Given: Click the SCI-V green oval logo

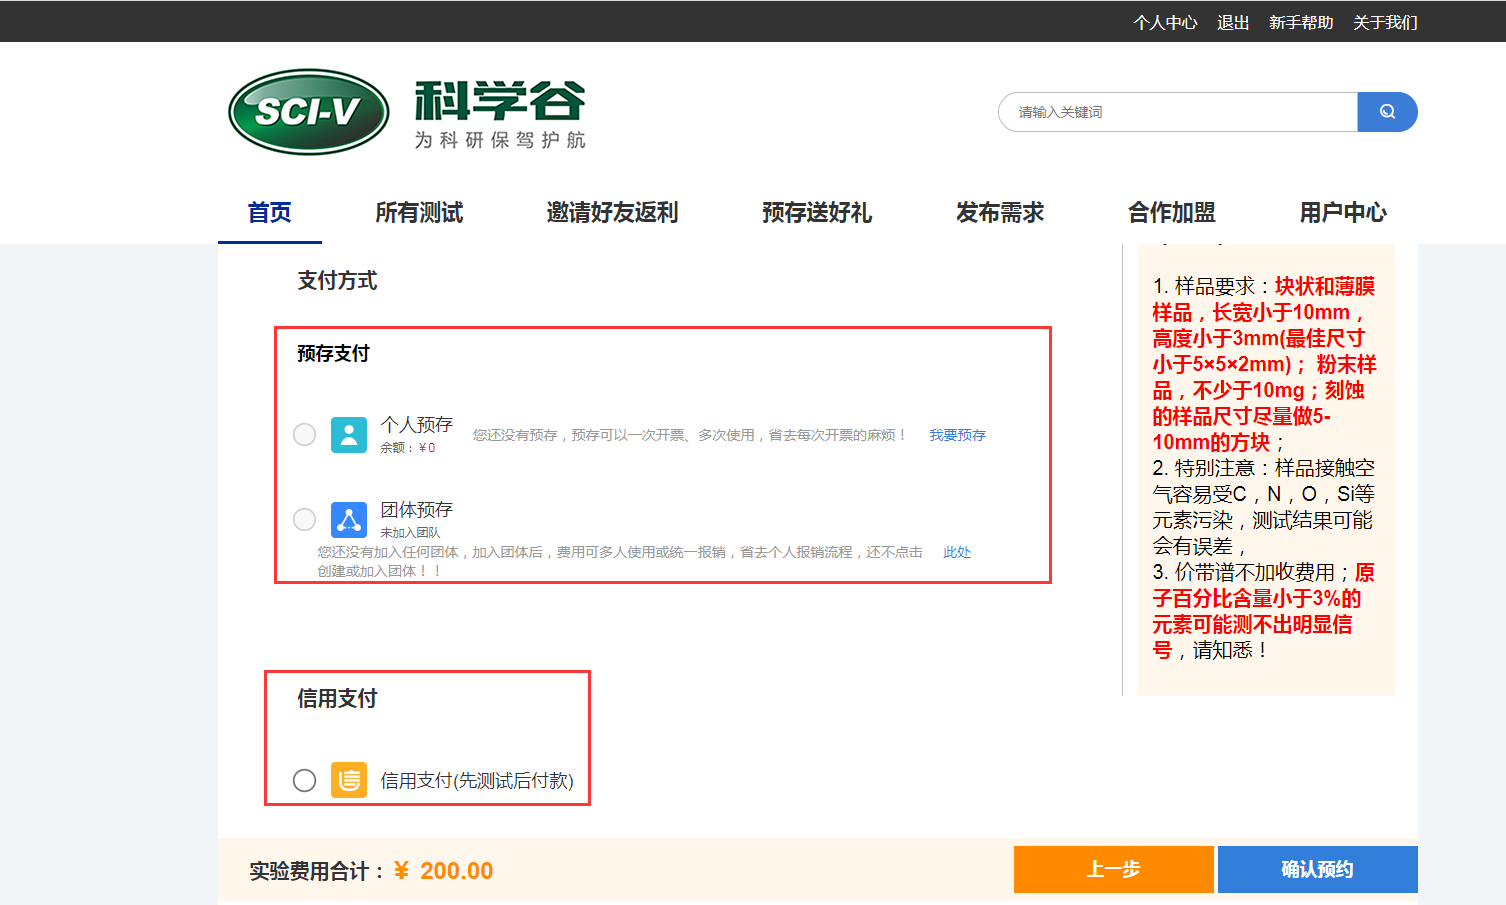Looking at the screenshot, I should [x=308, y=112].
